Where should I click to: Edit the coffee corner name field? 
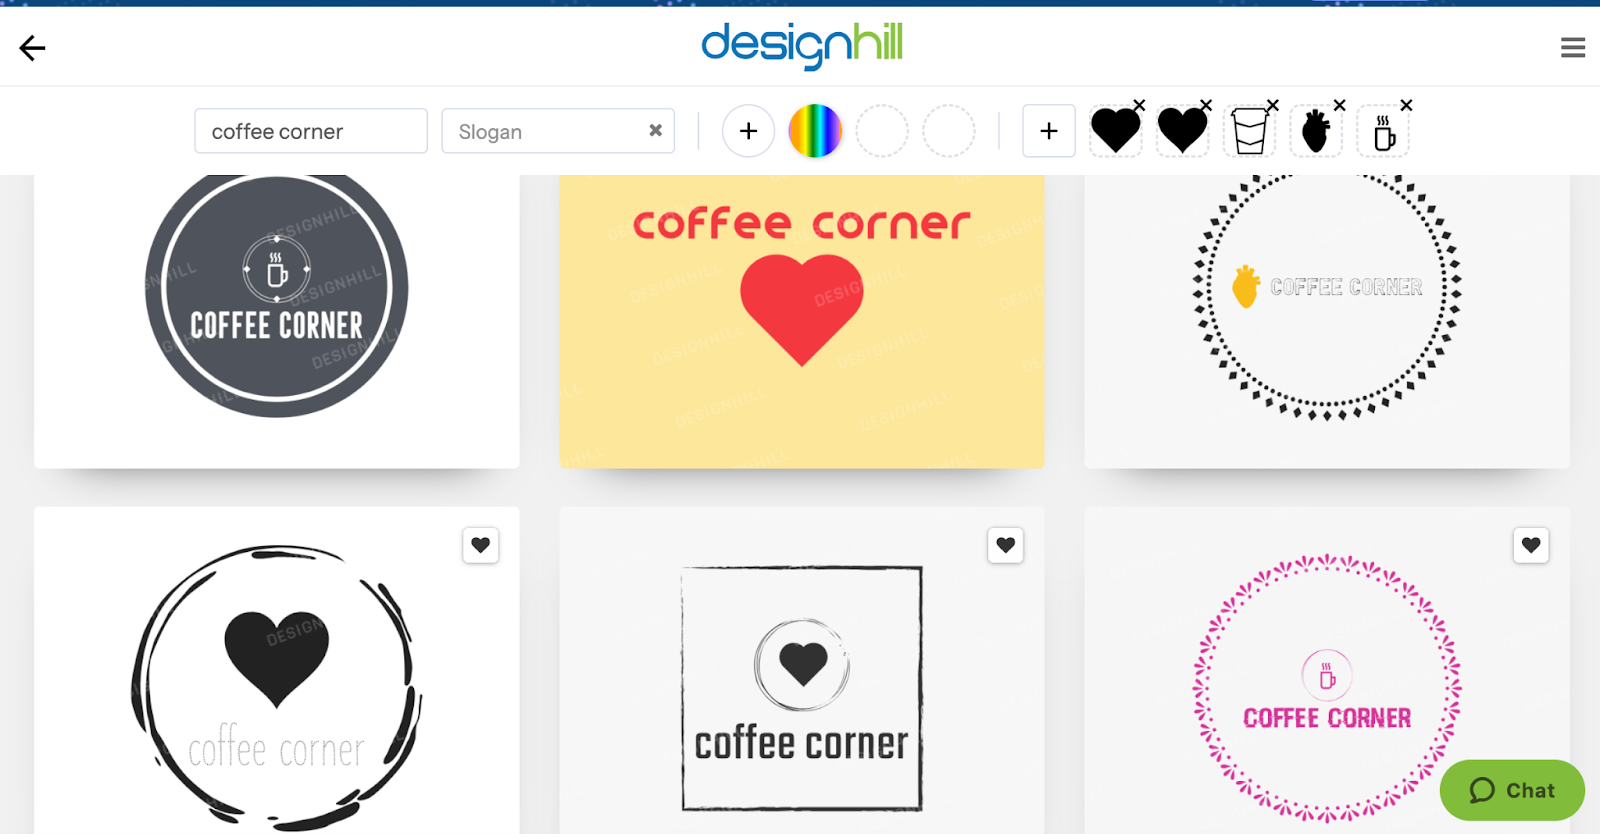click(x=311, y=131)
